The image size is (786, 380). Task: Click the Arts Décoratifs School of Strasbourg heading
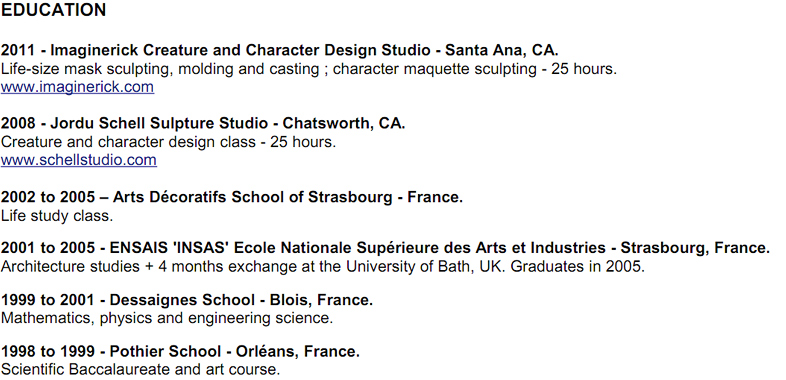pos(232,197)
